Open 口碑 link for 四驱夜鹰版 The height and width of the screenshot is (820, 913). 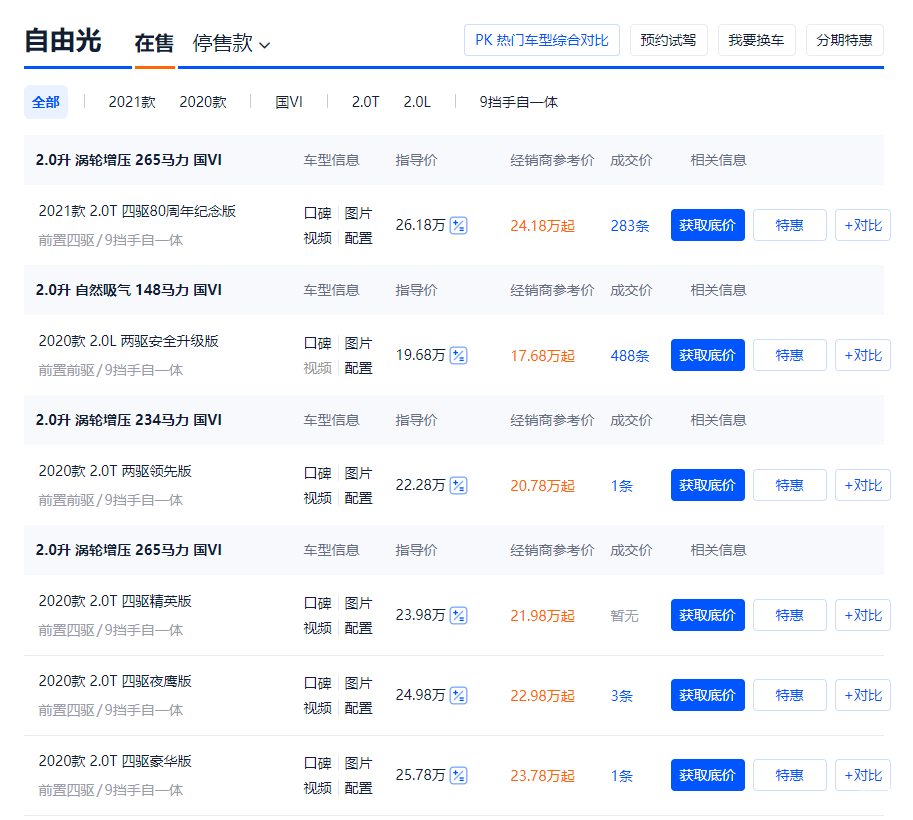click(x=317, y=683)
